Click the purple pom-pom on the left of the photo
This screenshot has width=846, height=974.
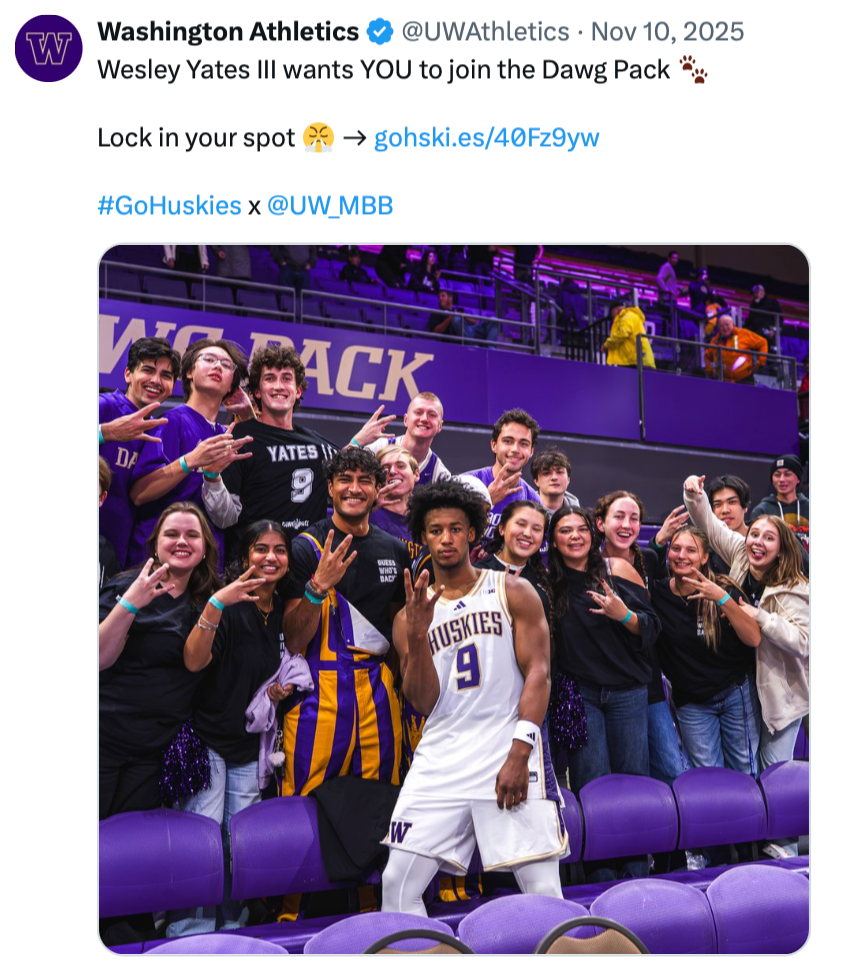click(184, 762)
